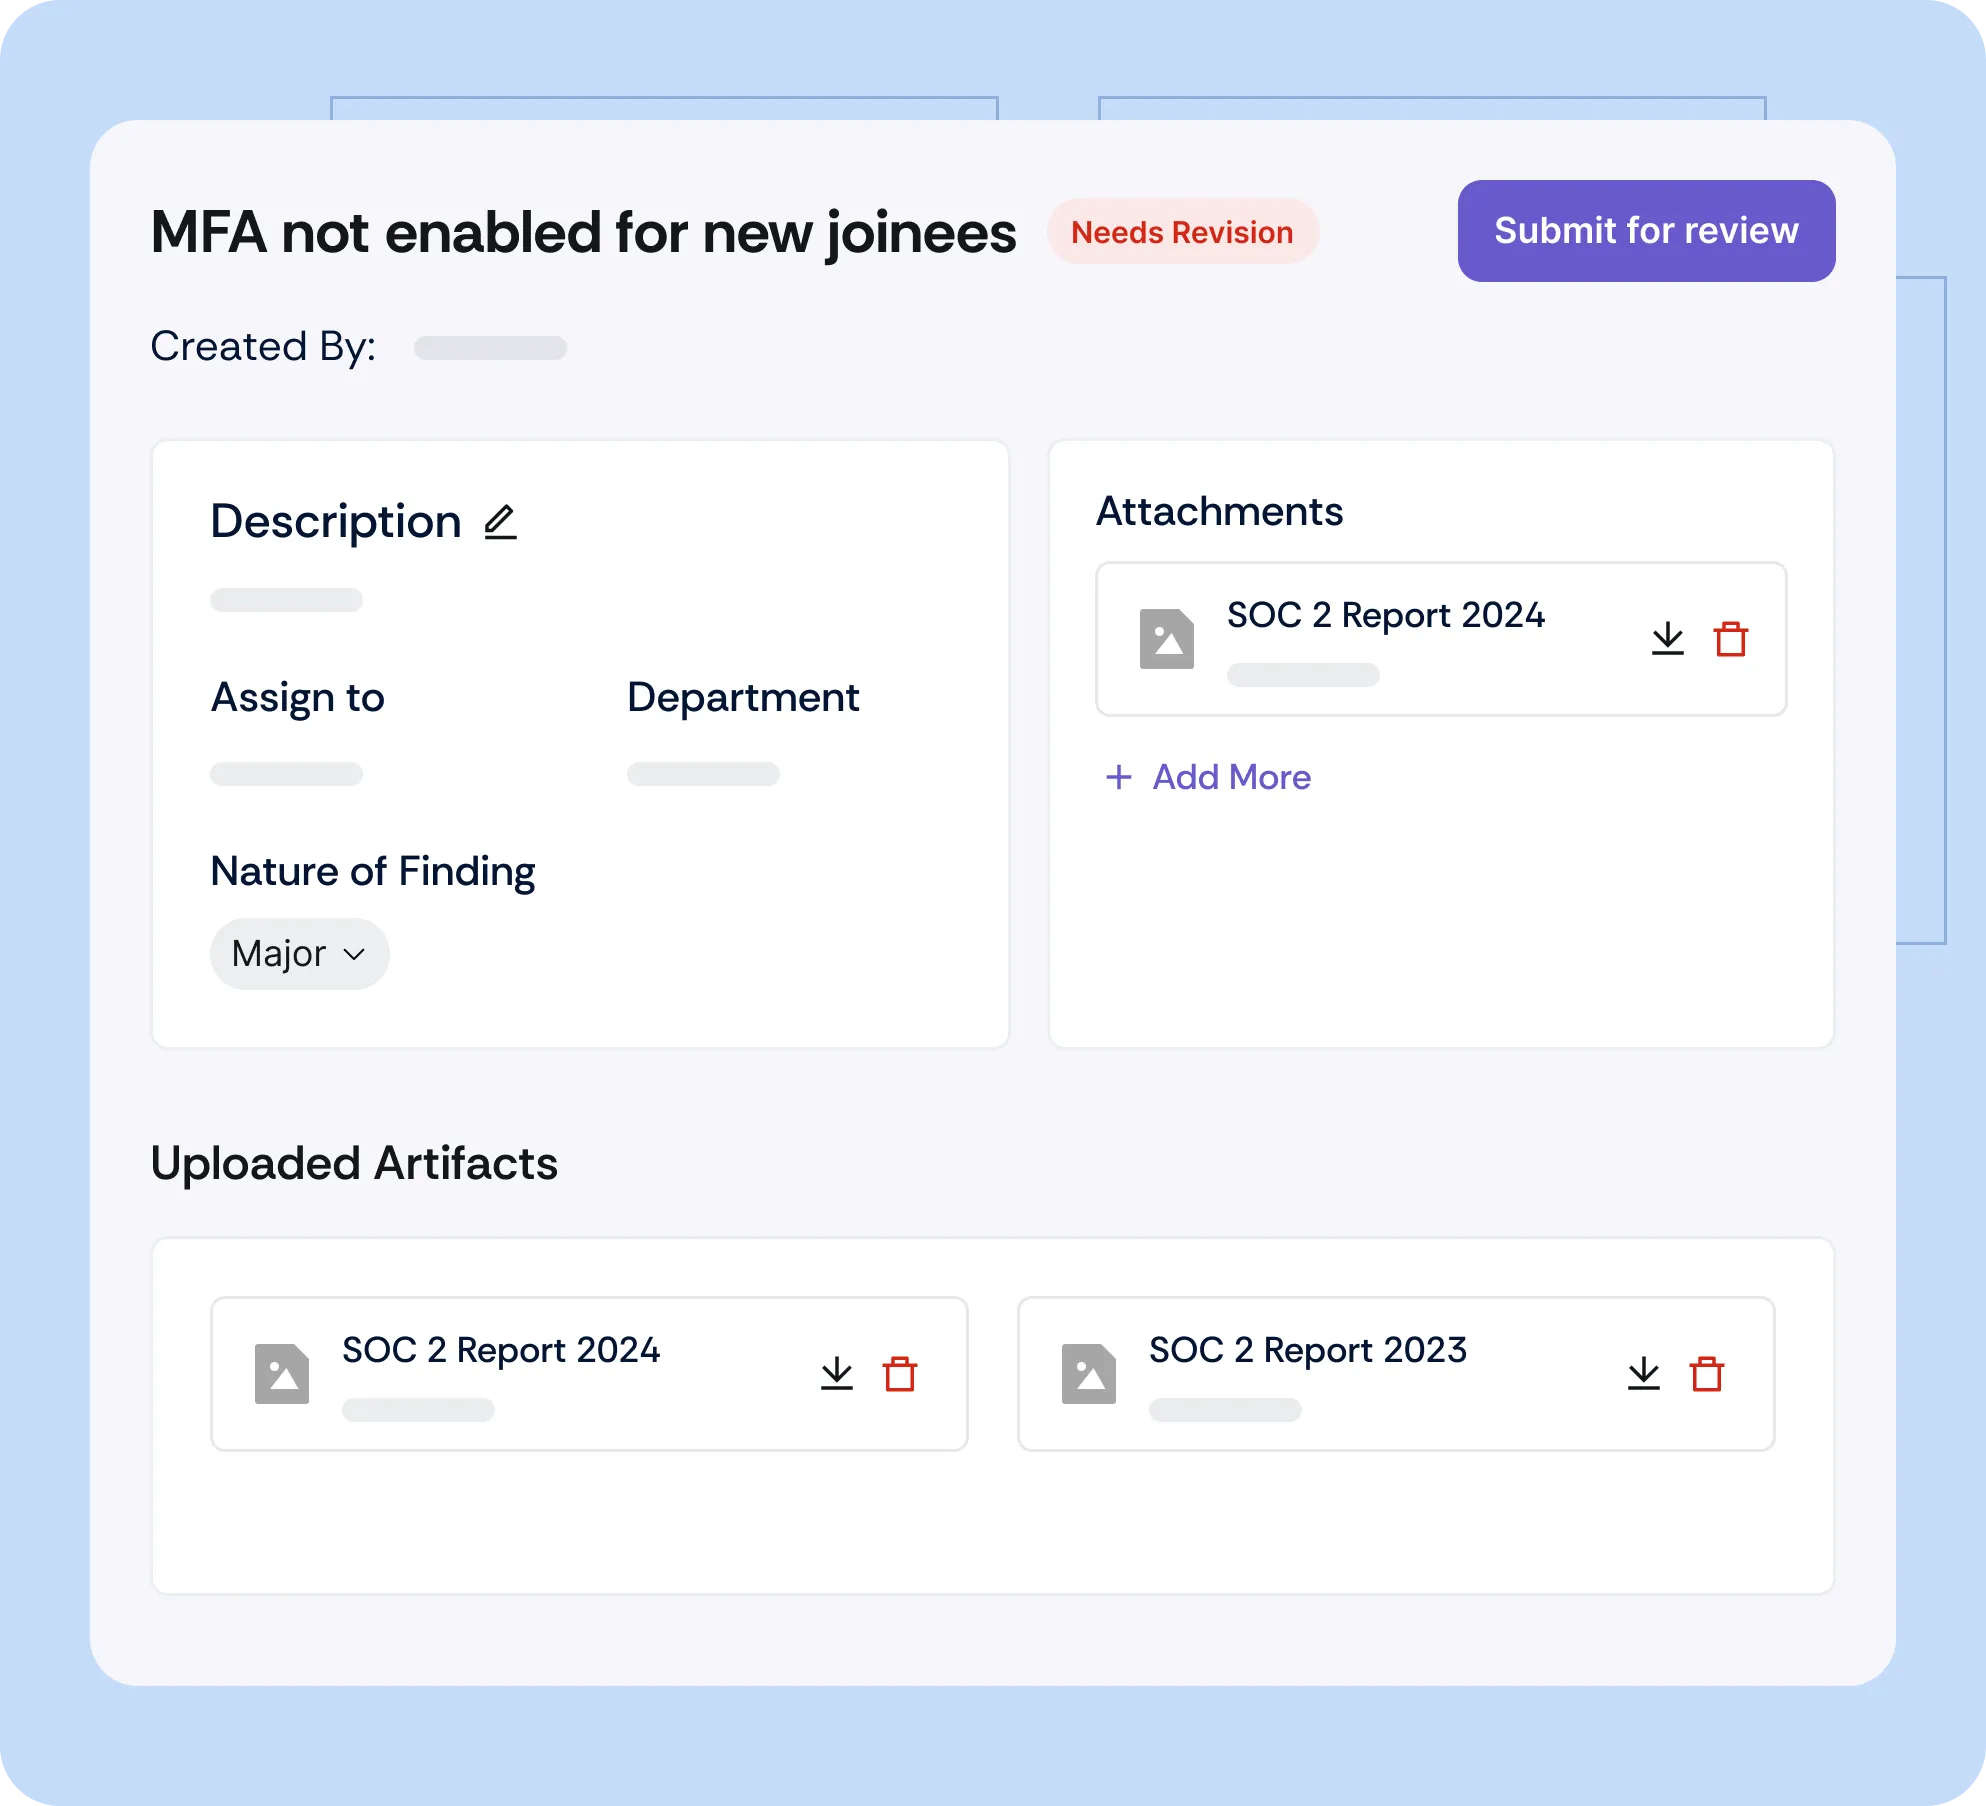Open the Major nature of finding dropdown

click(x=299, y=954)
